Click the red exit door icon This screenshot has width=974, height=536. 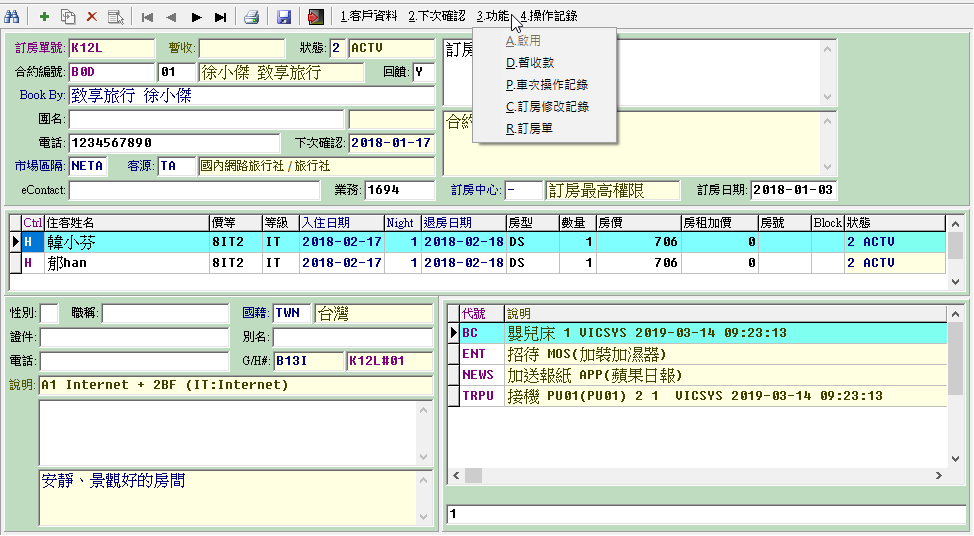(x=316, y=16)
